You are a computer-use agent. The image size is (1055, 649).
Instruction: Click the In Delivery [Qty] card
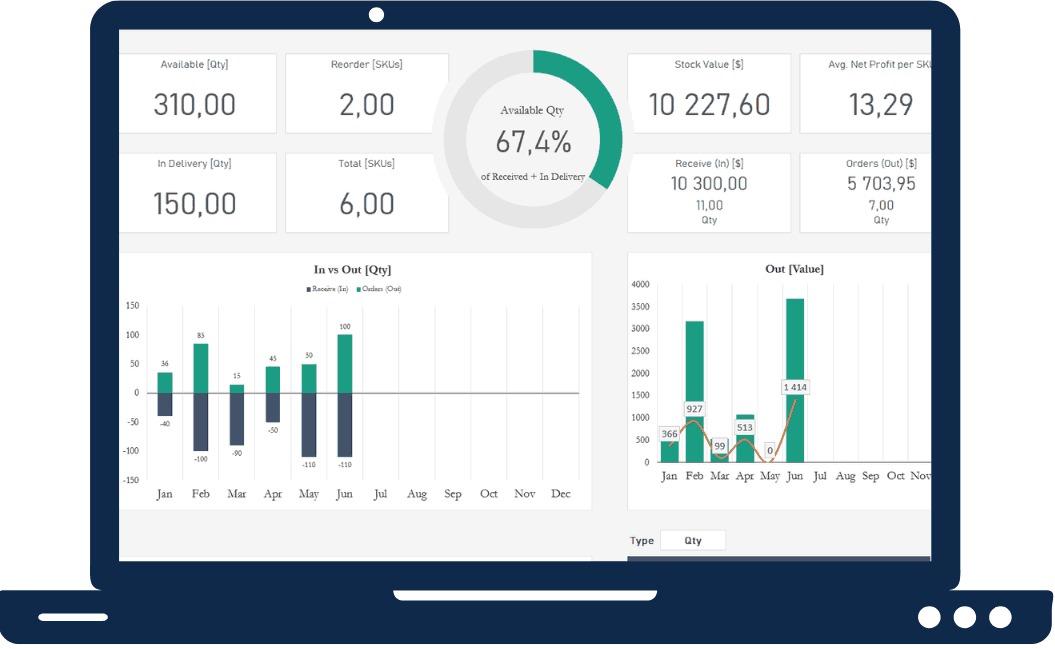[196, 192]
